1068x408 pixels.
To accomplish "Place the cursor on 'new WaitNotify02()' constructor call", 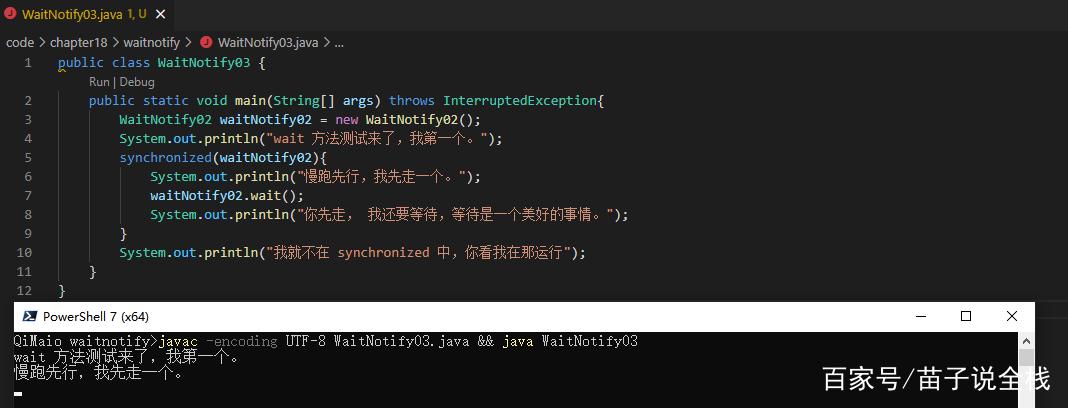I will coord(407,120).
